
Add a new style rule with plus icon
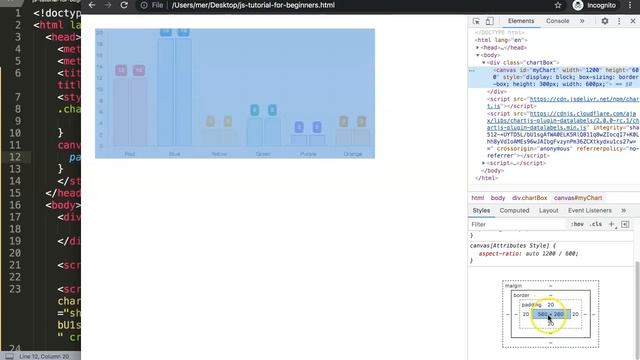click(x=612, y=224)
